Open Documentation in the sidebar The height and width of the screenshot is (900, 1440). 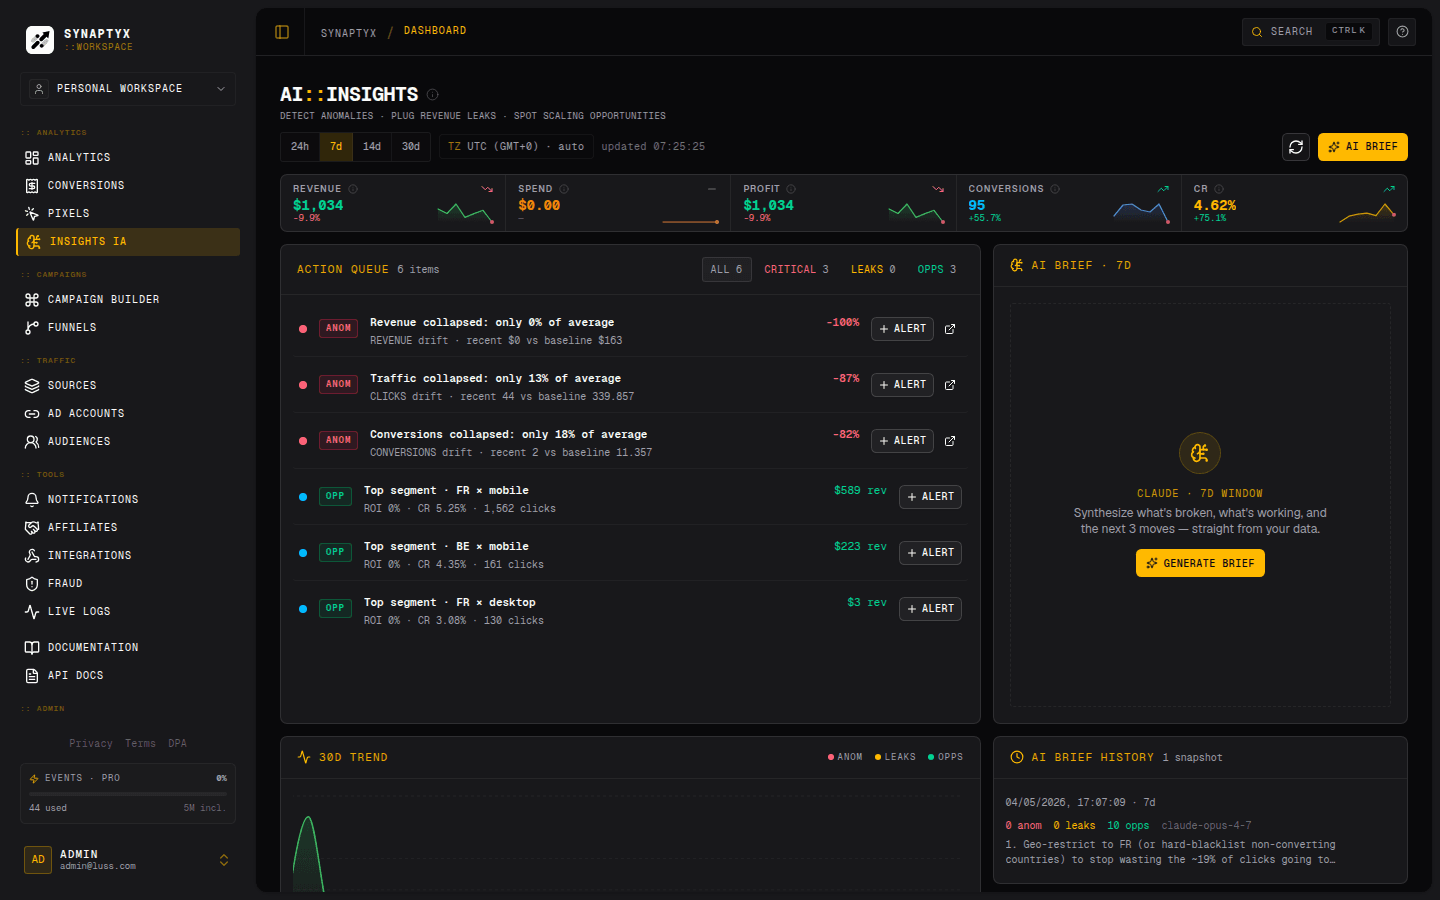[x=128, y=648]
